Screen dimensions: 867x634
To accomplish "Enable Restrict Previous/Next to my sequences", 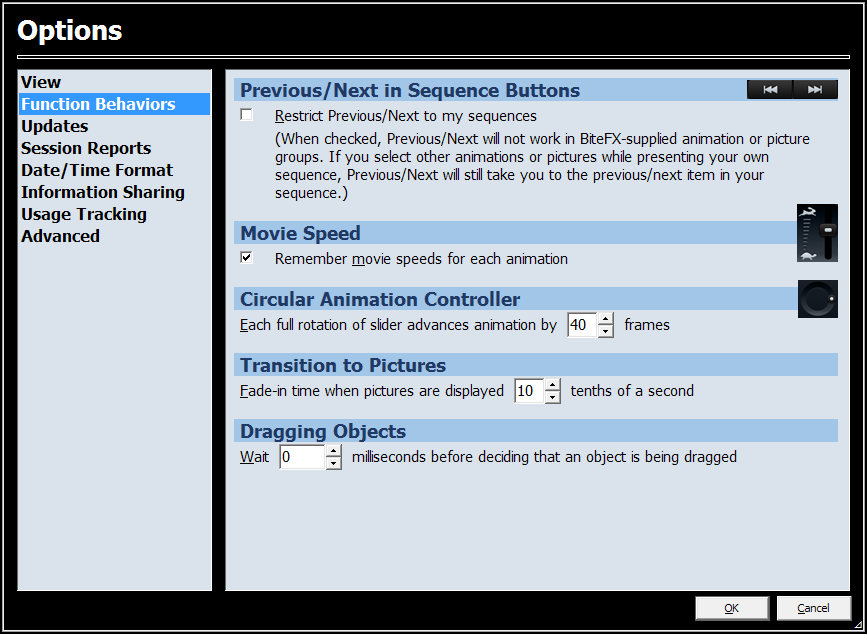I will pyautogui.click(x=247, y=115).
